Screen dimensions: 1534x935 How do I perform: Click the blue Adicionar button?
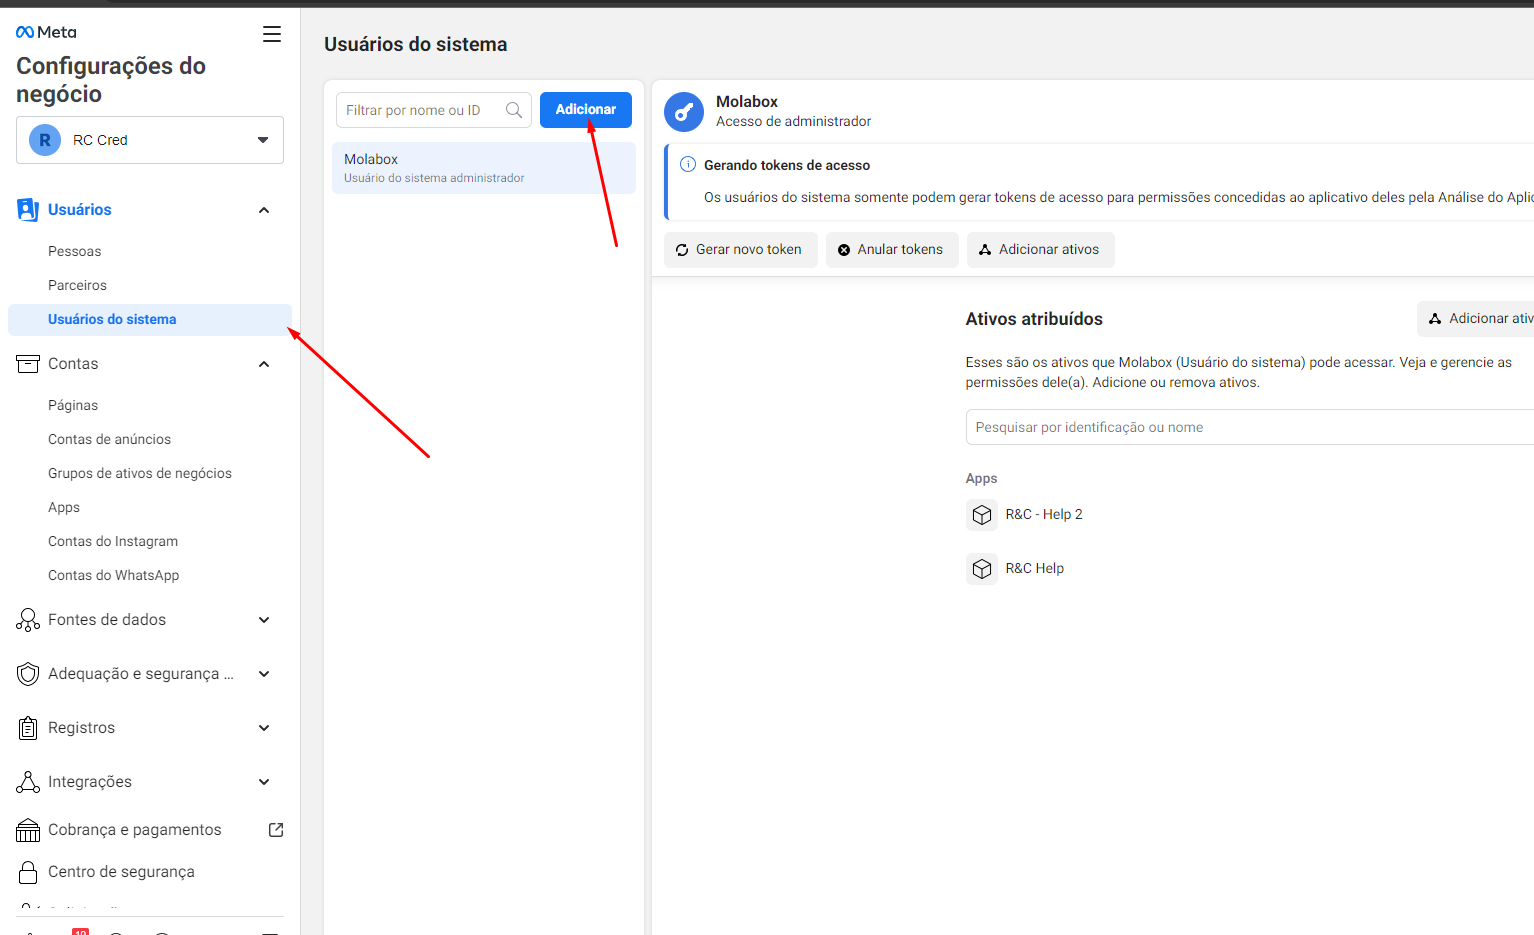click(x=586, y=110)
